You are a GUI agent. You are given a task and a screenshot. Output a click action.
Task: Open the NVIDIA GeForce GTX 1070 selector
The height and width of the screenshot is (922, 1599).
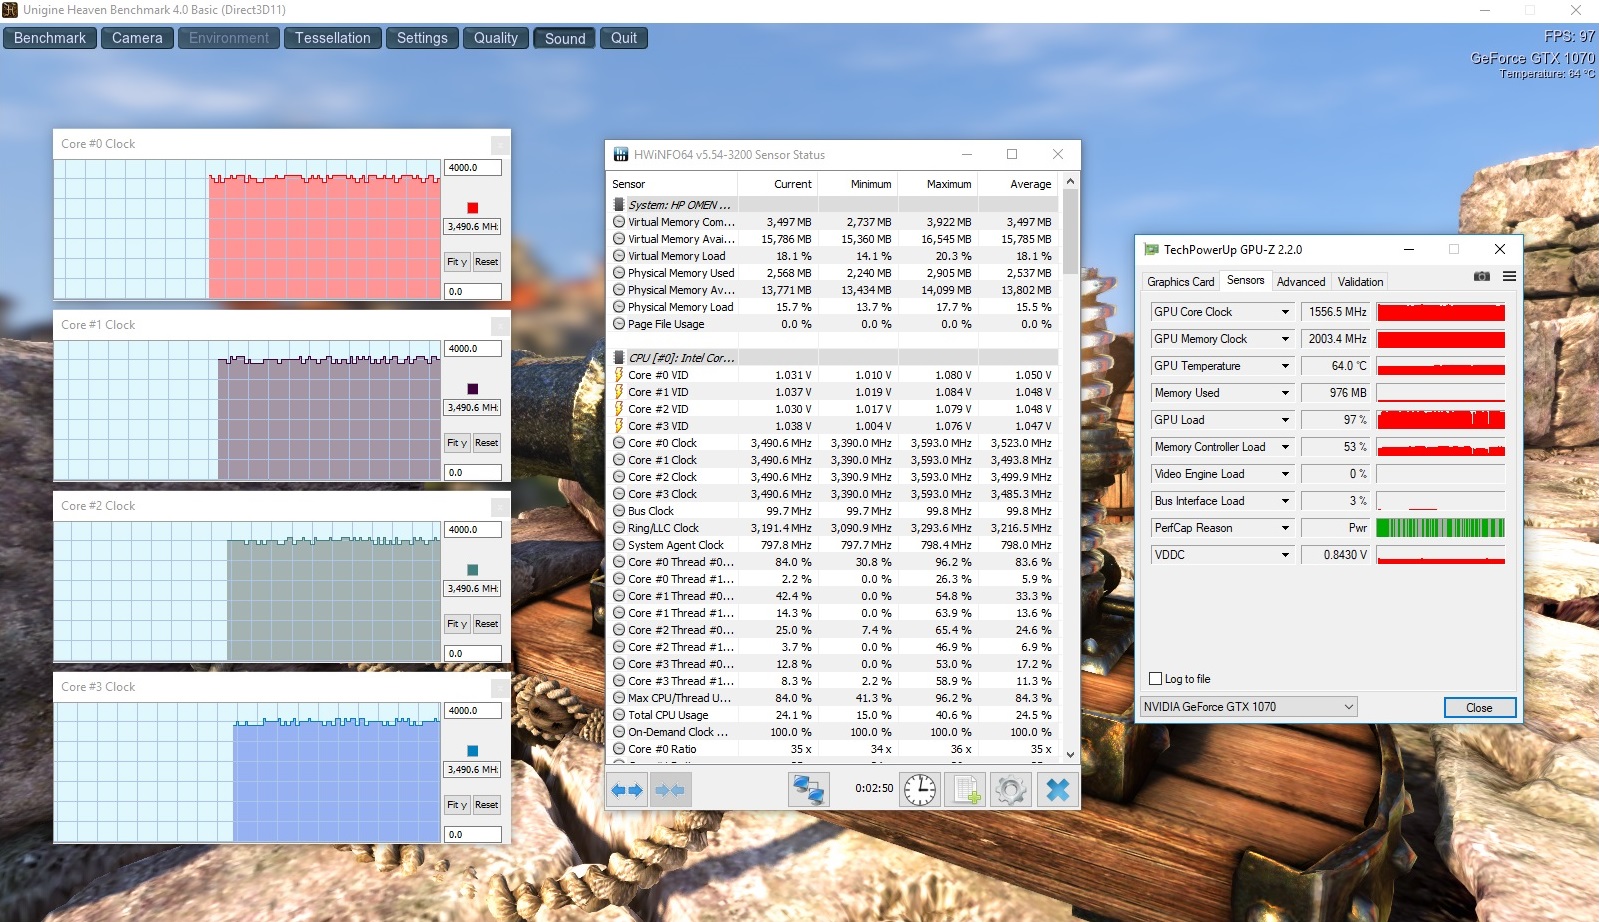1249,707
